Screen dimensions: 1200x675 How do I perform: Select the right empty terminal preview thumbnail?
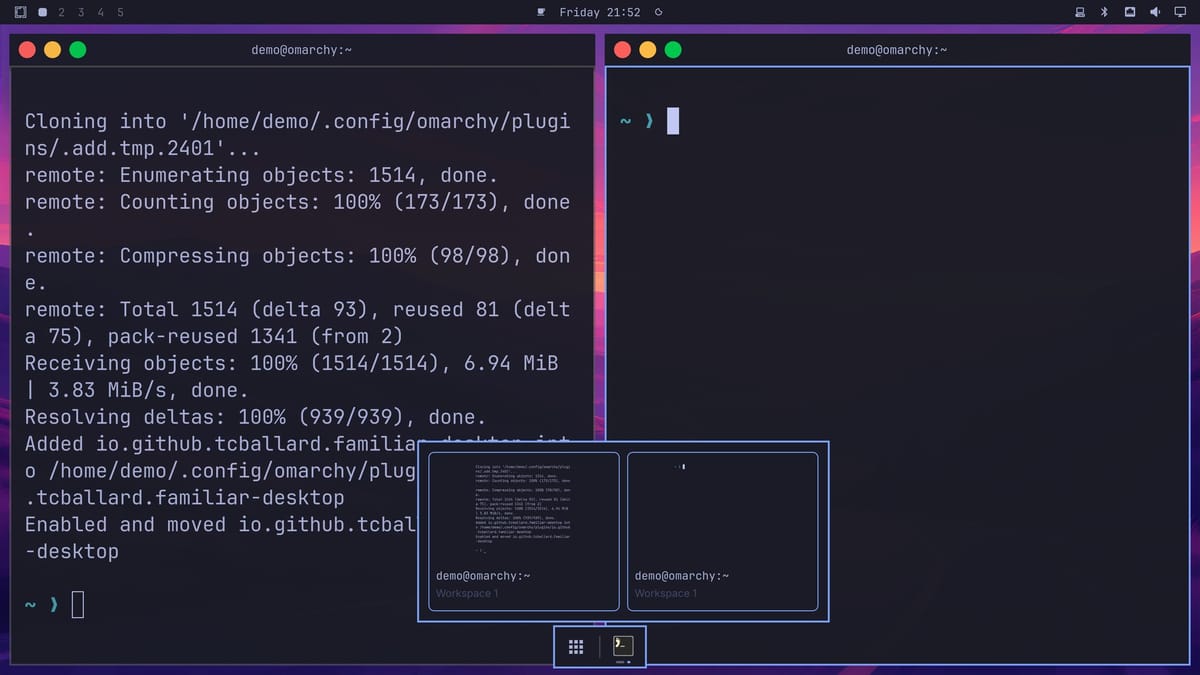(x=722, y=531)
